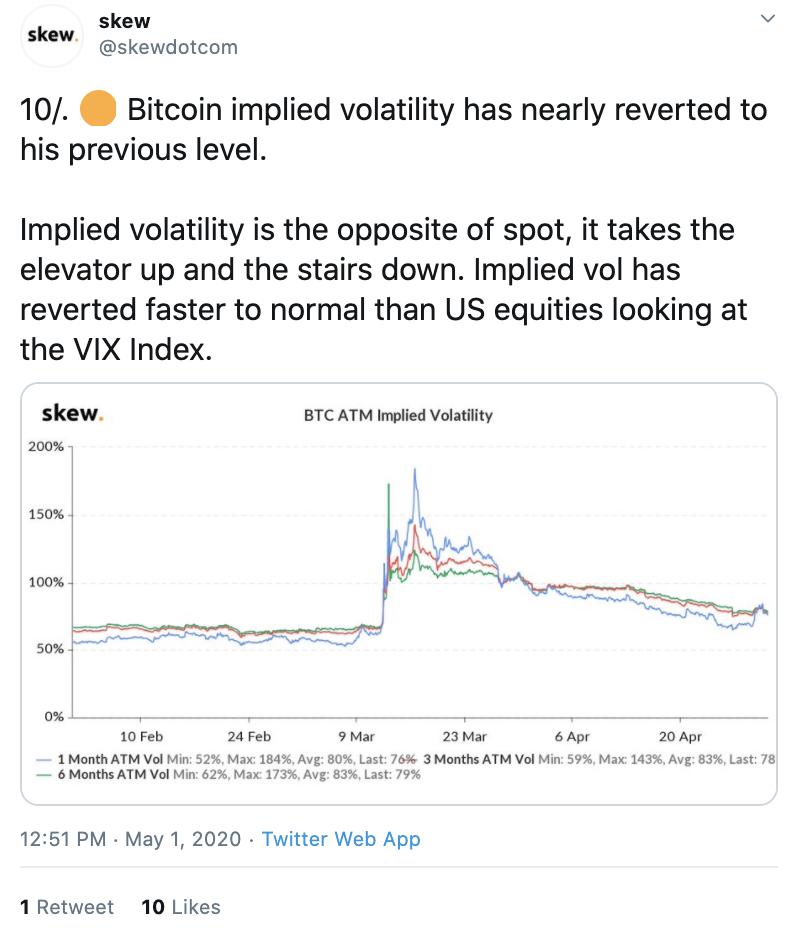Open the Twitter Web App source link
This screenshot has height=938, width=794.
[x=341, y=839]
